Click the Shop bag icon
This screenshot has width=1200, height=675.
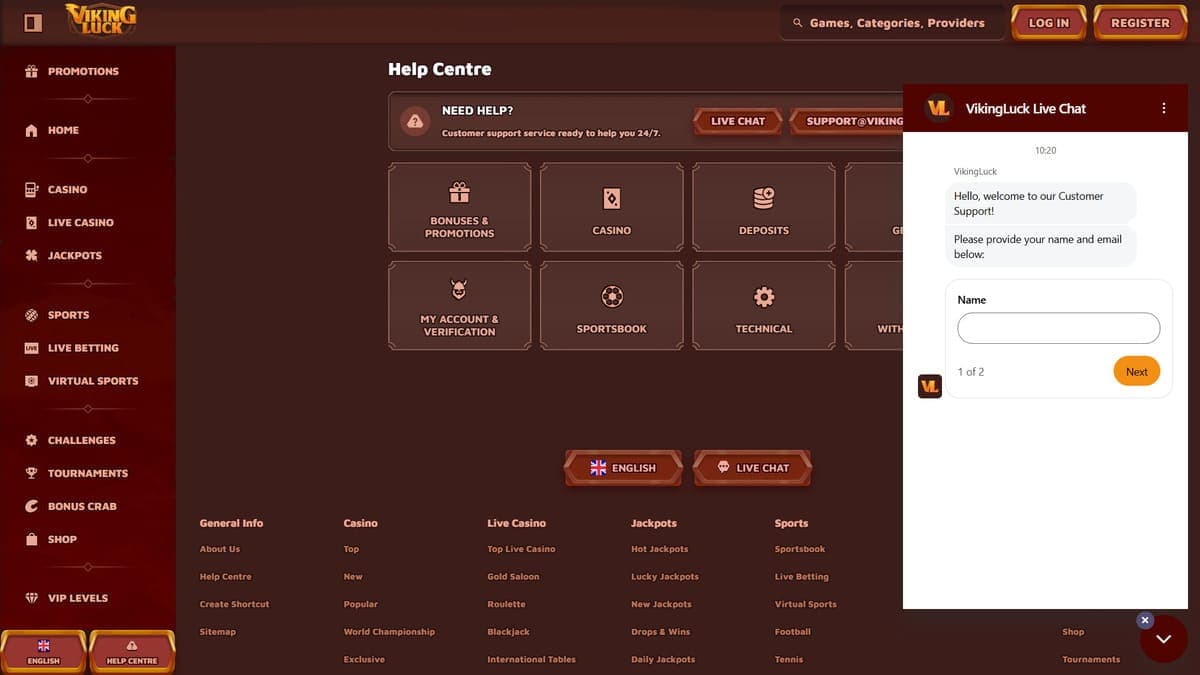pyautogui.click(x=31, y=539)
